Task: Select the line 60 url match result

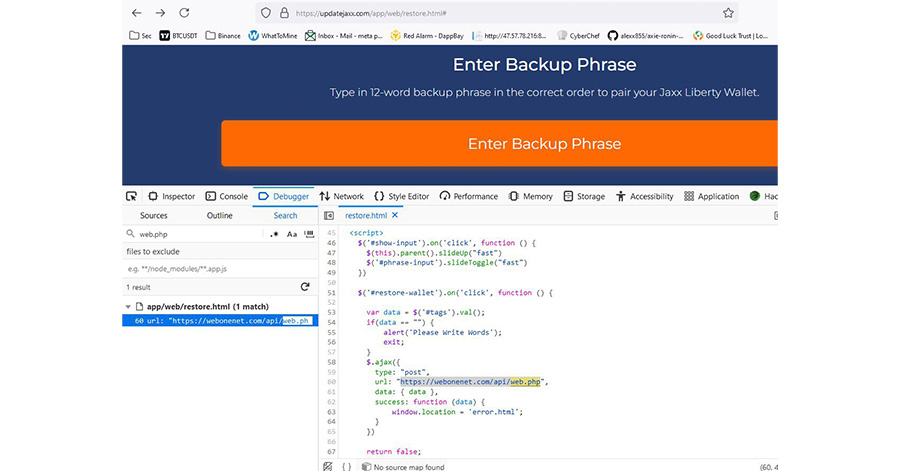Action: (x=220, y=321)
